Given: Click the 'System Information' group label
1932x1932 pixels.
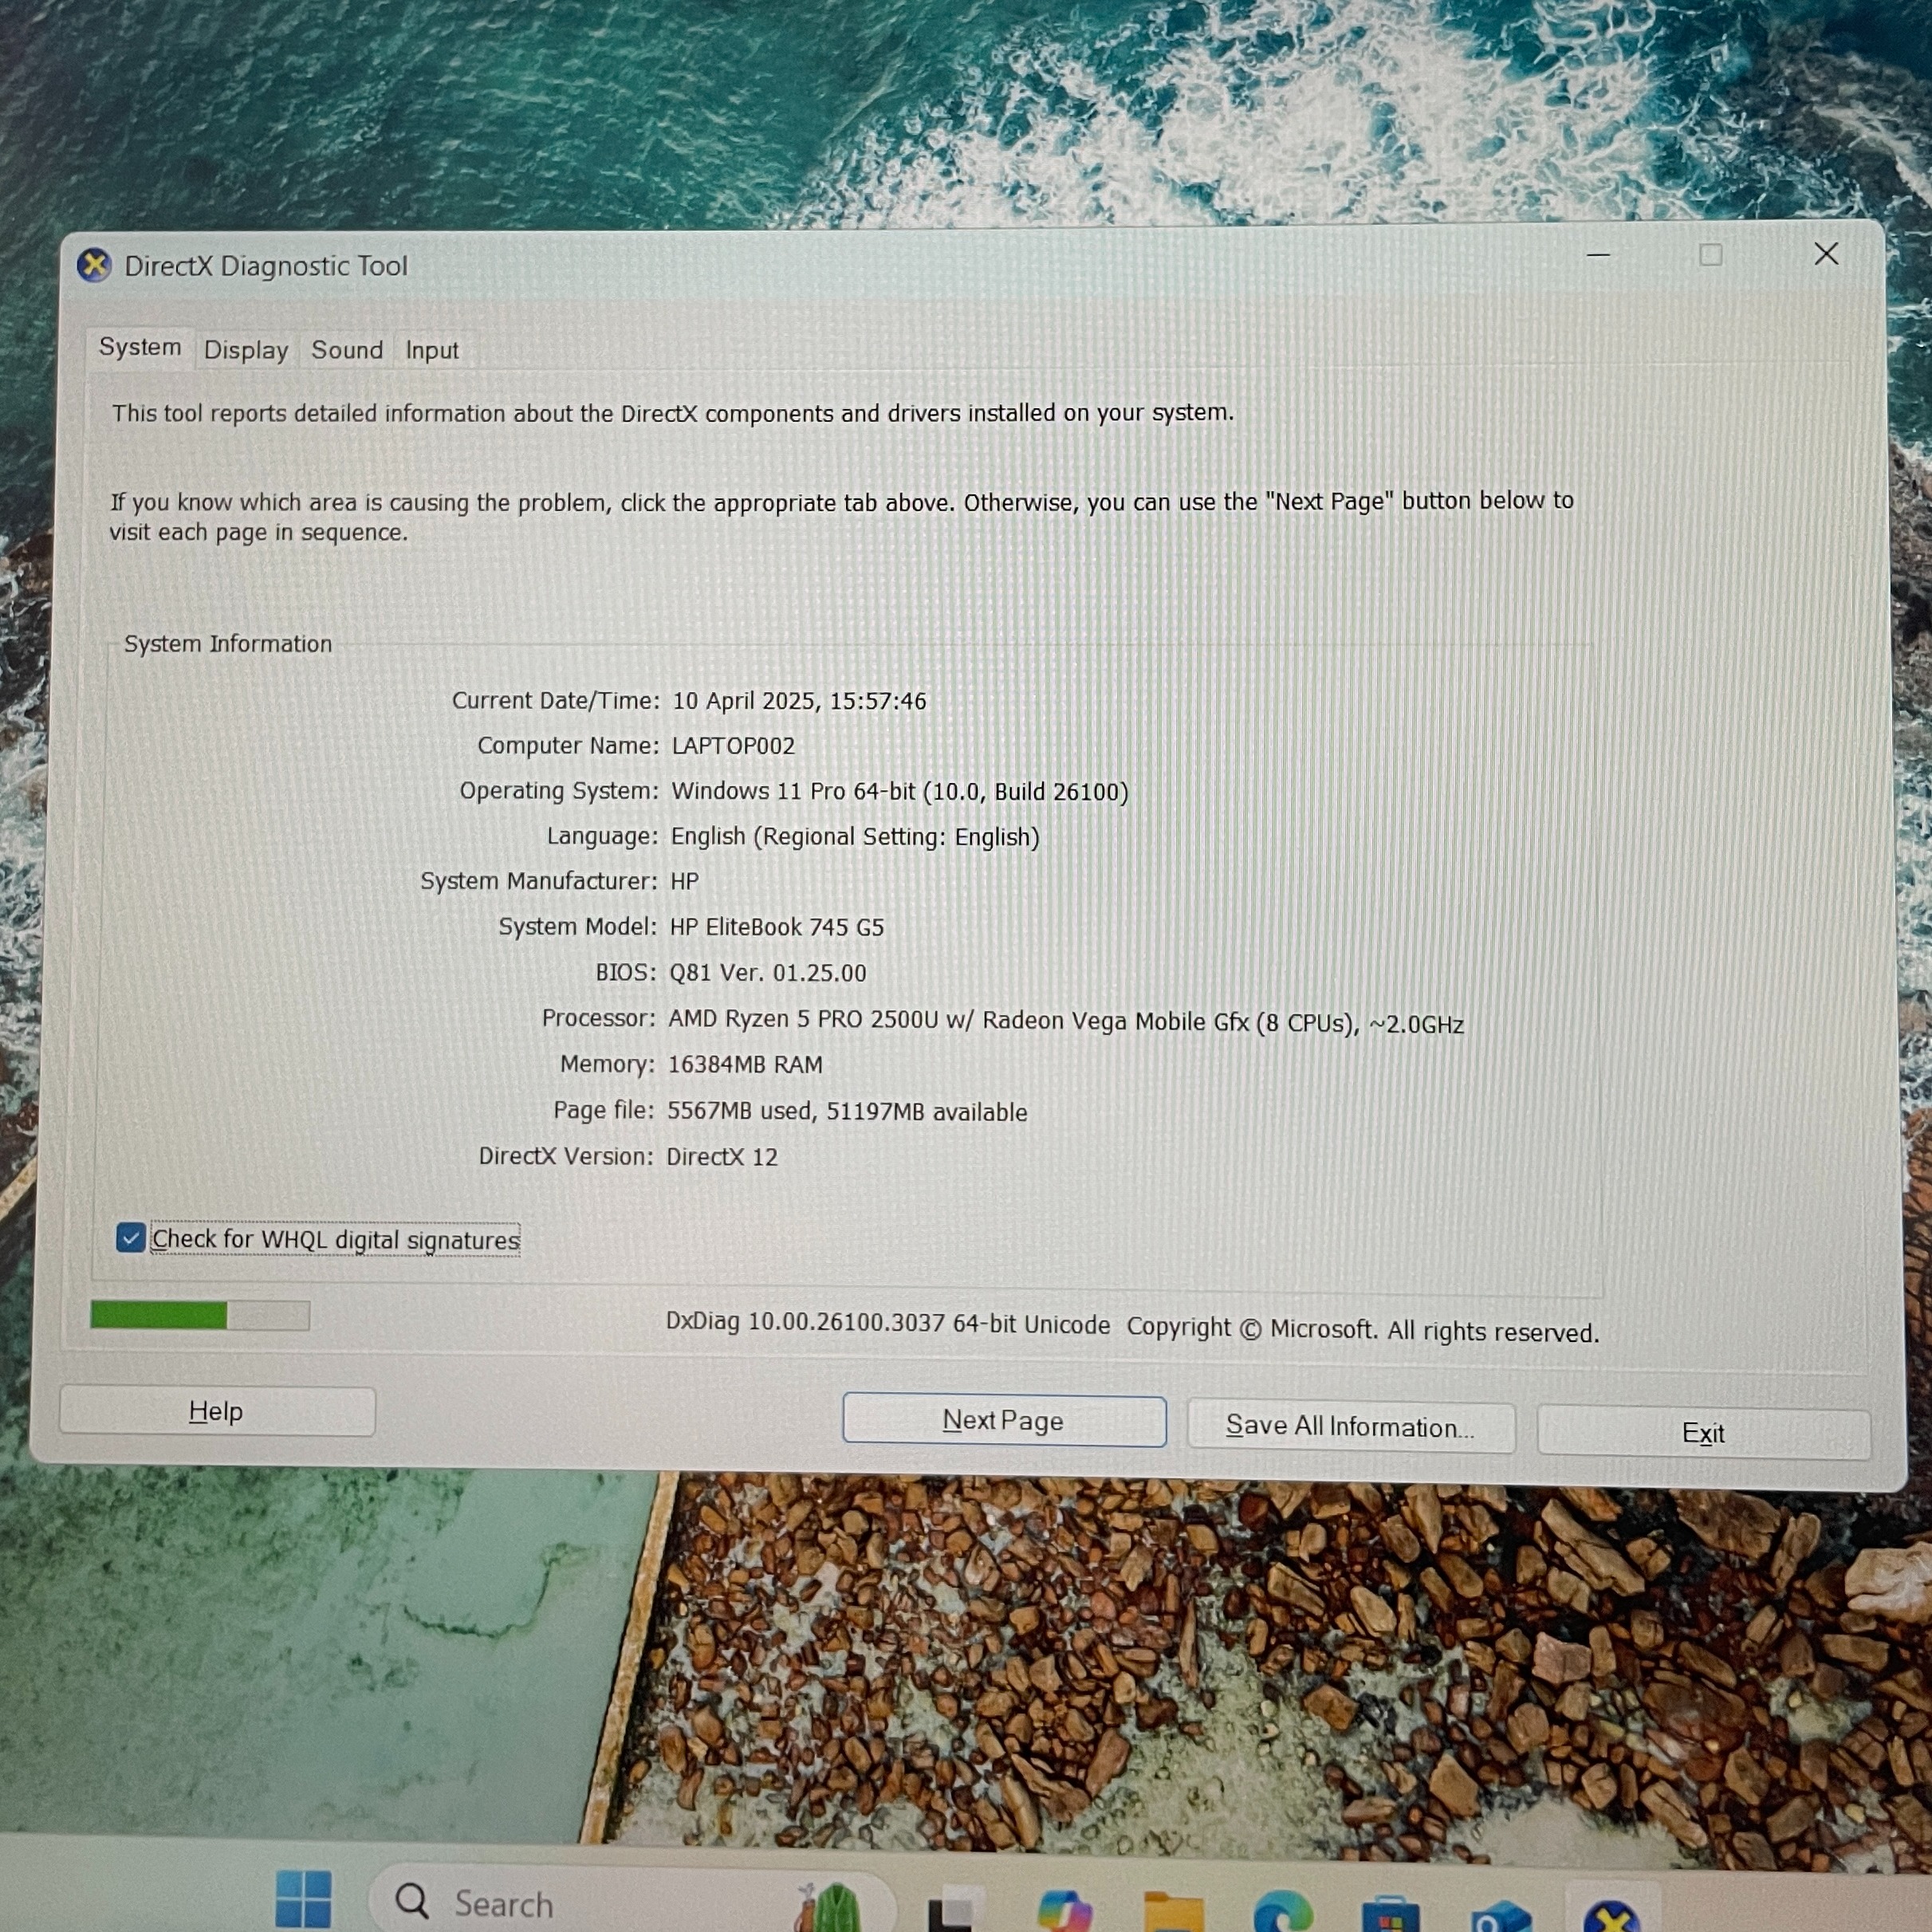Looking at the screenshot, I should pyautogui.click(x=228, y=644).
